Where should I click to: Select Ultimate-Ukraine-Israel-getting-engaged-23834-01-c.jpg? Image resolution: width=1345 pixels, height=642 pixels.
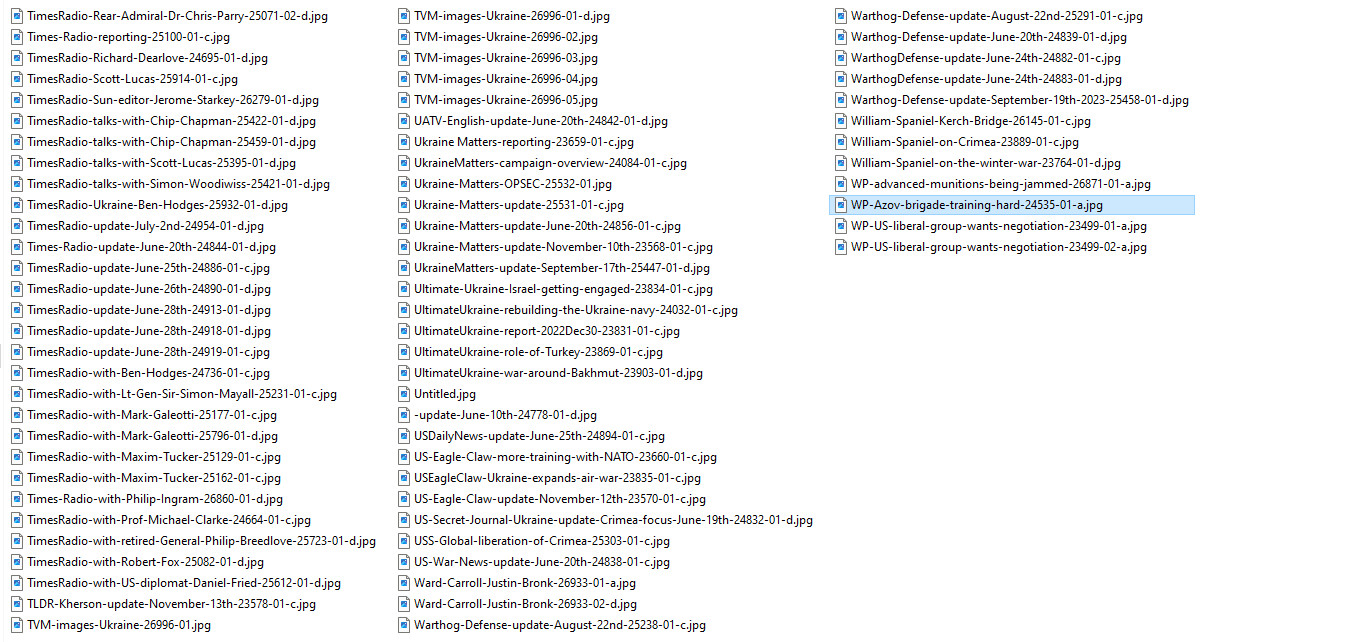[x=563, y=289]
